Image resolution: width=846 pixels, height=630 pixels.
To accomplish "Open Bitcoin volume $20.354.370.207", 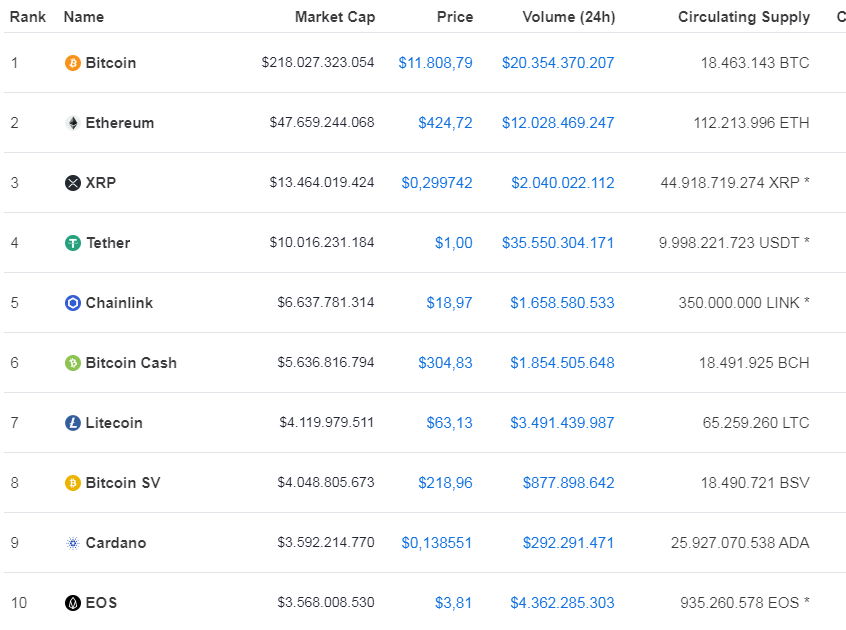I will 558,63.
